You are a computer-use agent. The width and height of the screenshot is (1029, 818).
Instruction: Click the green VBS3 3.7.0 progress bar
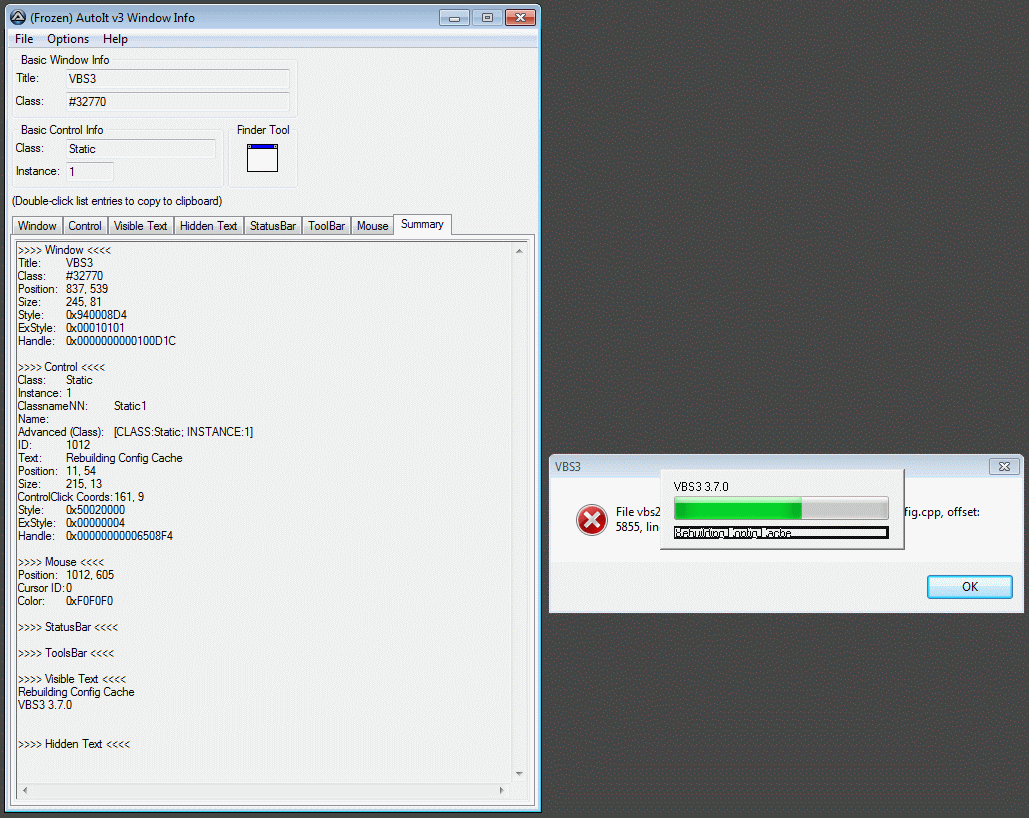click(781, 509)
